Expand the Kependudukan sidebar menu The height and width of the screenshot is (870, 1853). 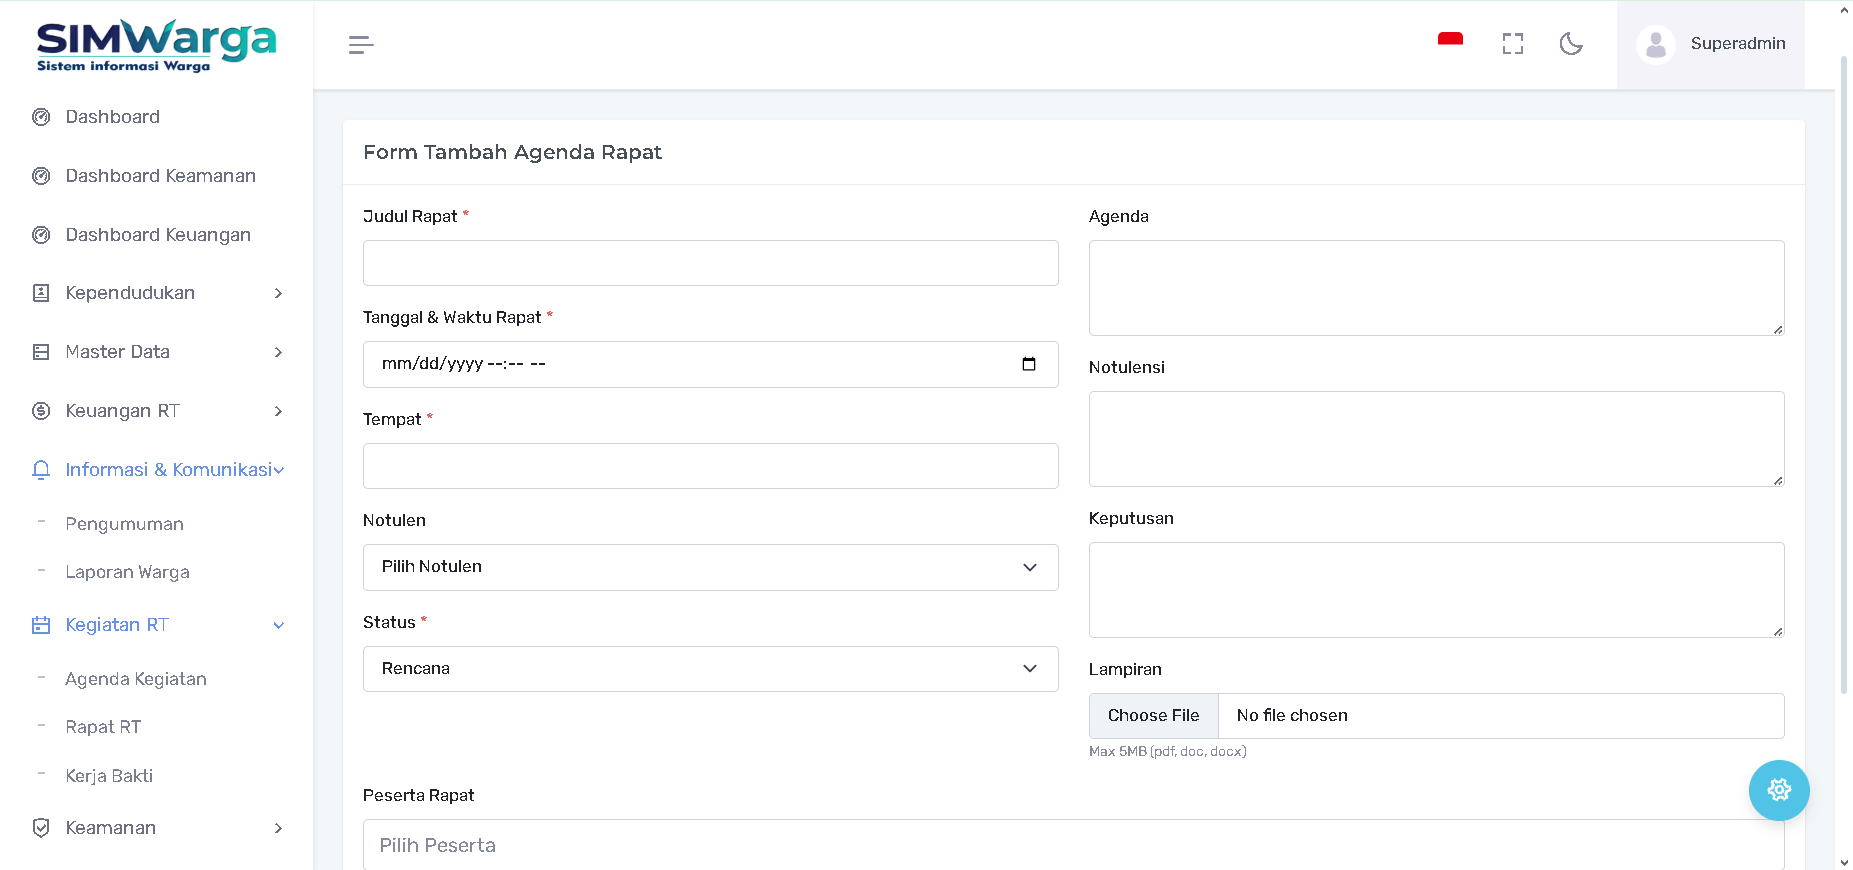[157, 293]
